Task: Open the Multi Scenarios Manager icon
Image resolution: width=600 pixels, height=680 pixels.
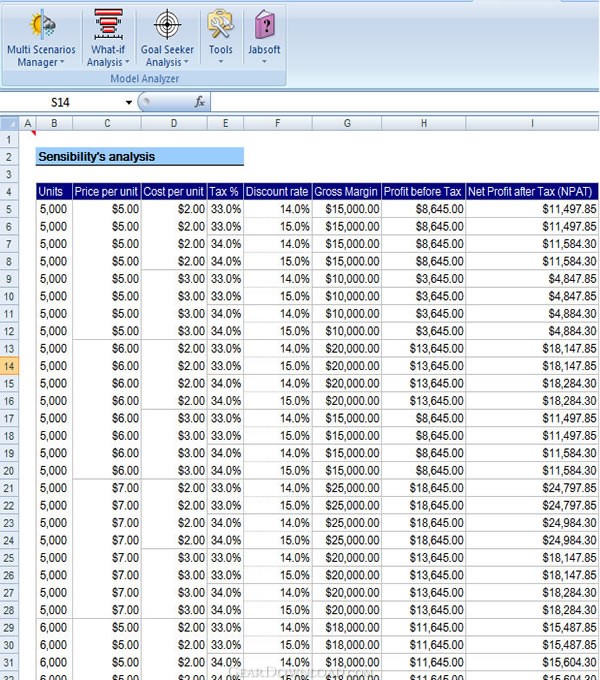Action: coord(42,24)
